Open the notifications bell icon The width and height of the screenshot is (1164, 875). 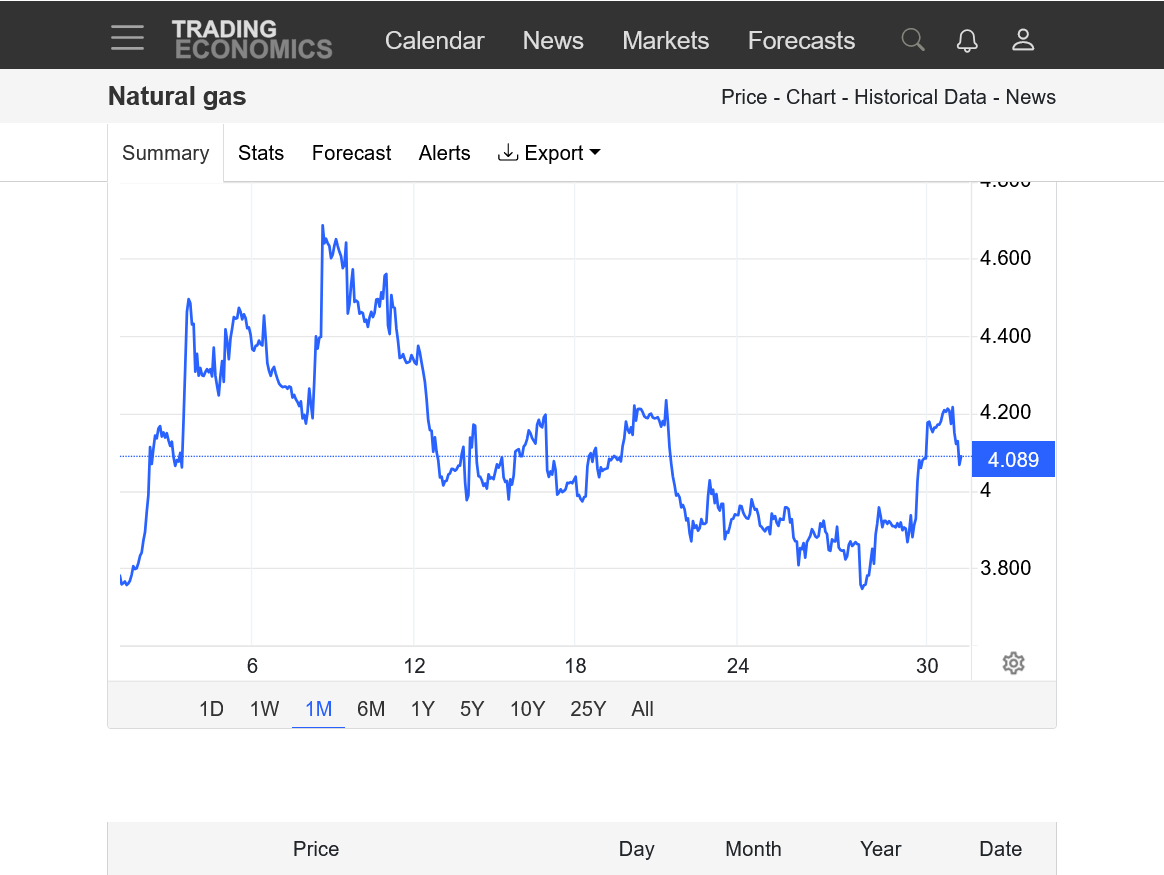click(x=967, y=40)
